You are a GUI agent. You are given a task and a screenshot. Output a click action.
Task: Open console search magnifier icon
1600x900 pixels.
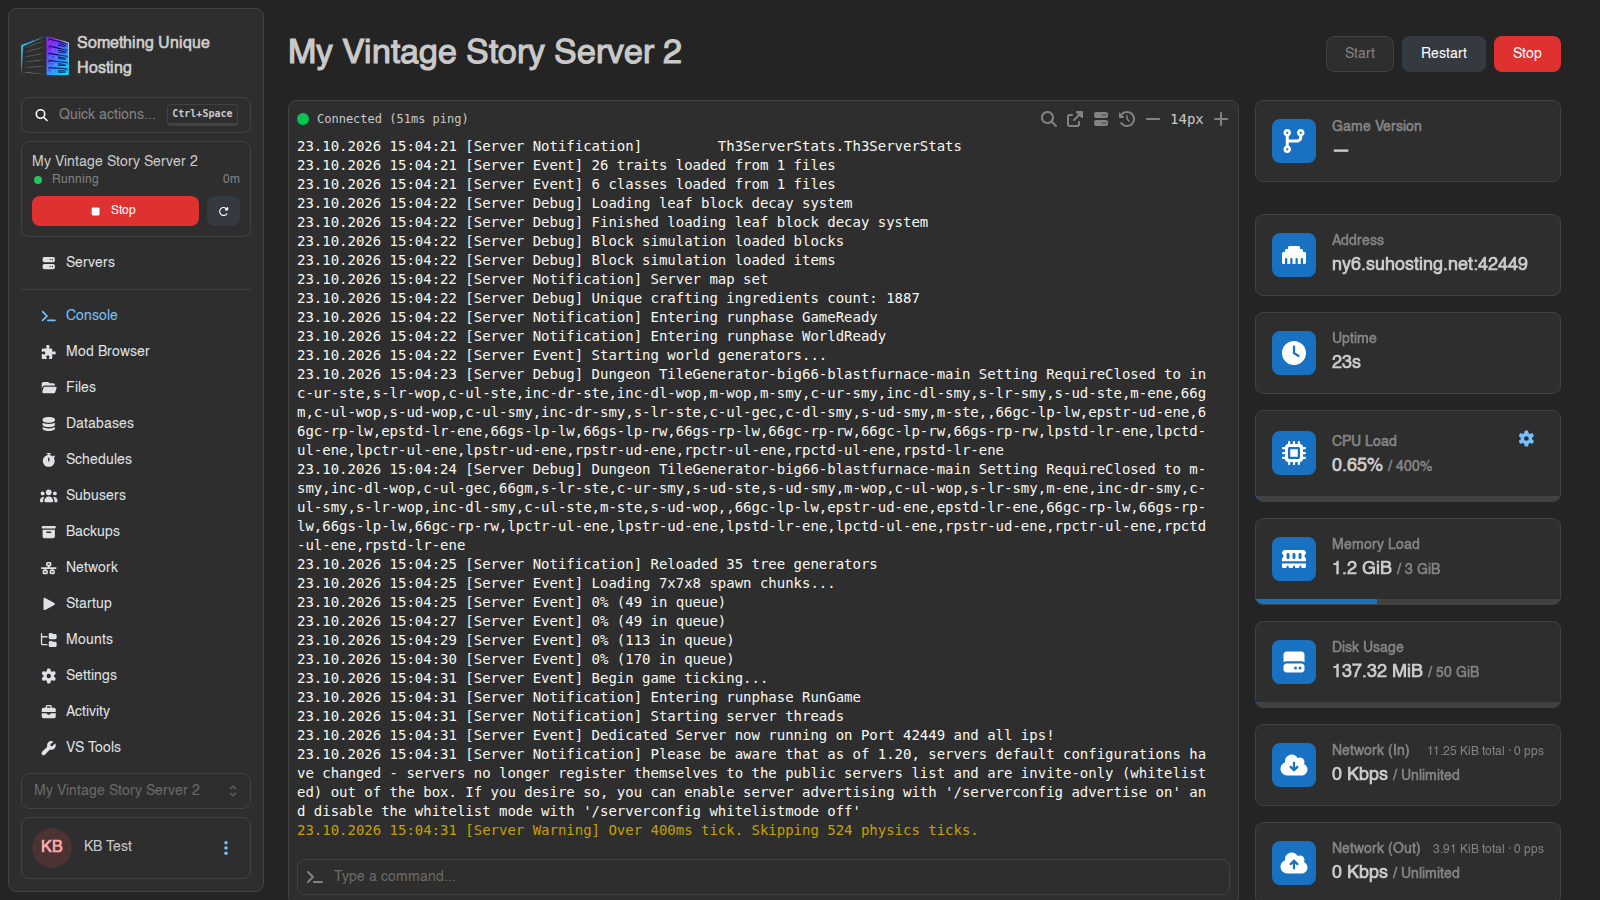tap(1048, 119)
